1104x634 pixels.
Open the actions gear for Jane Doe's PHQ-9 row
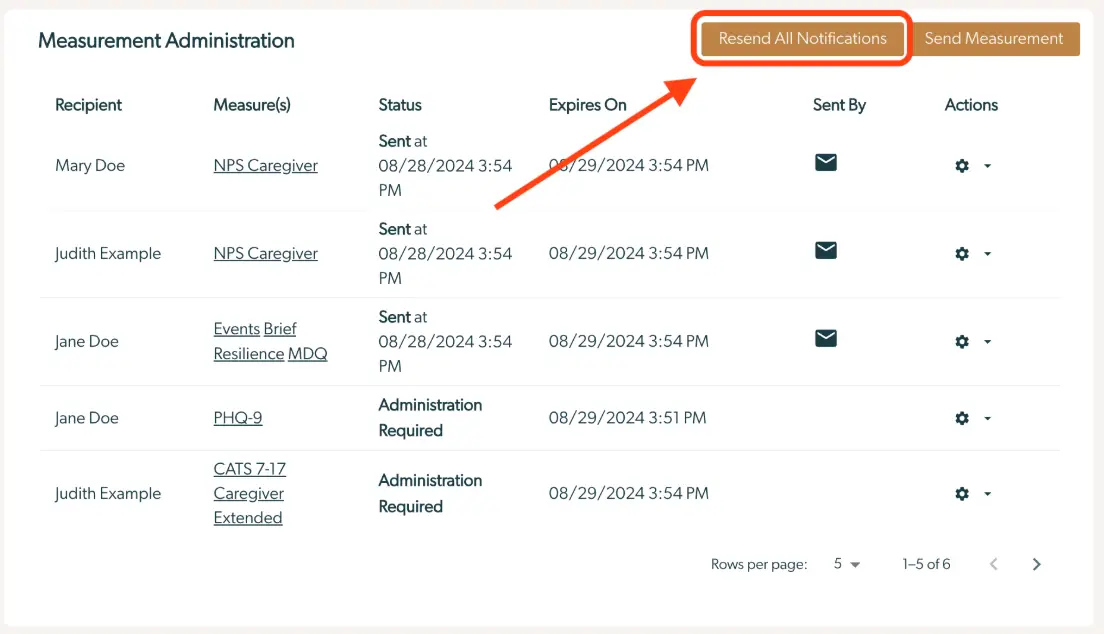click(x=961, y=418)
